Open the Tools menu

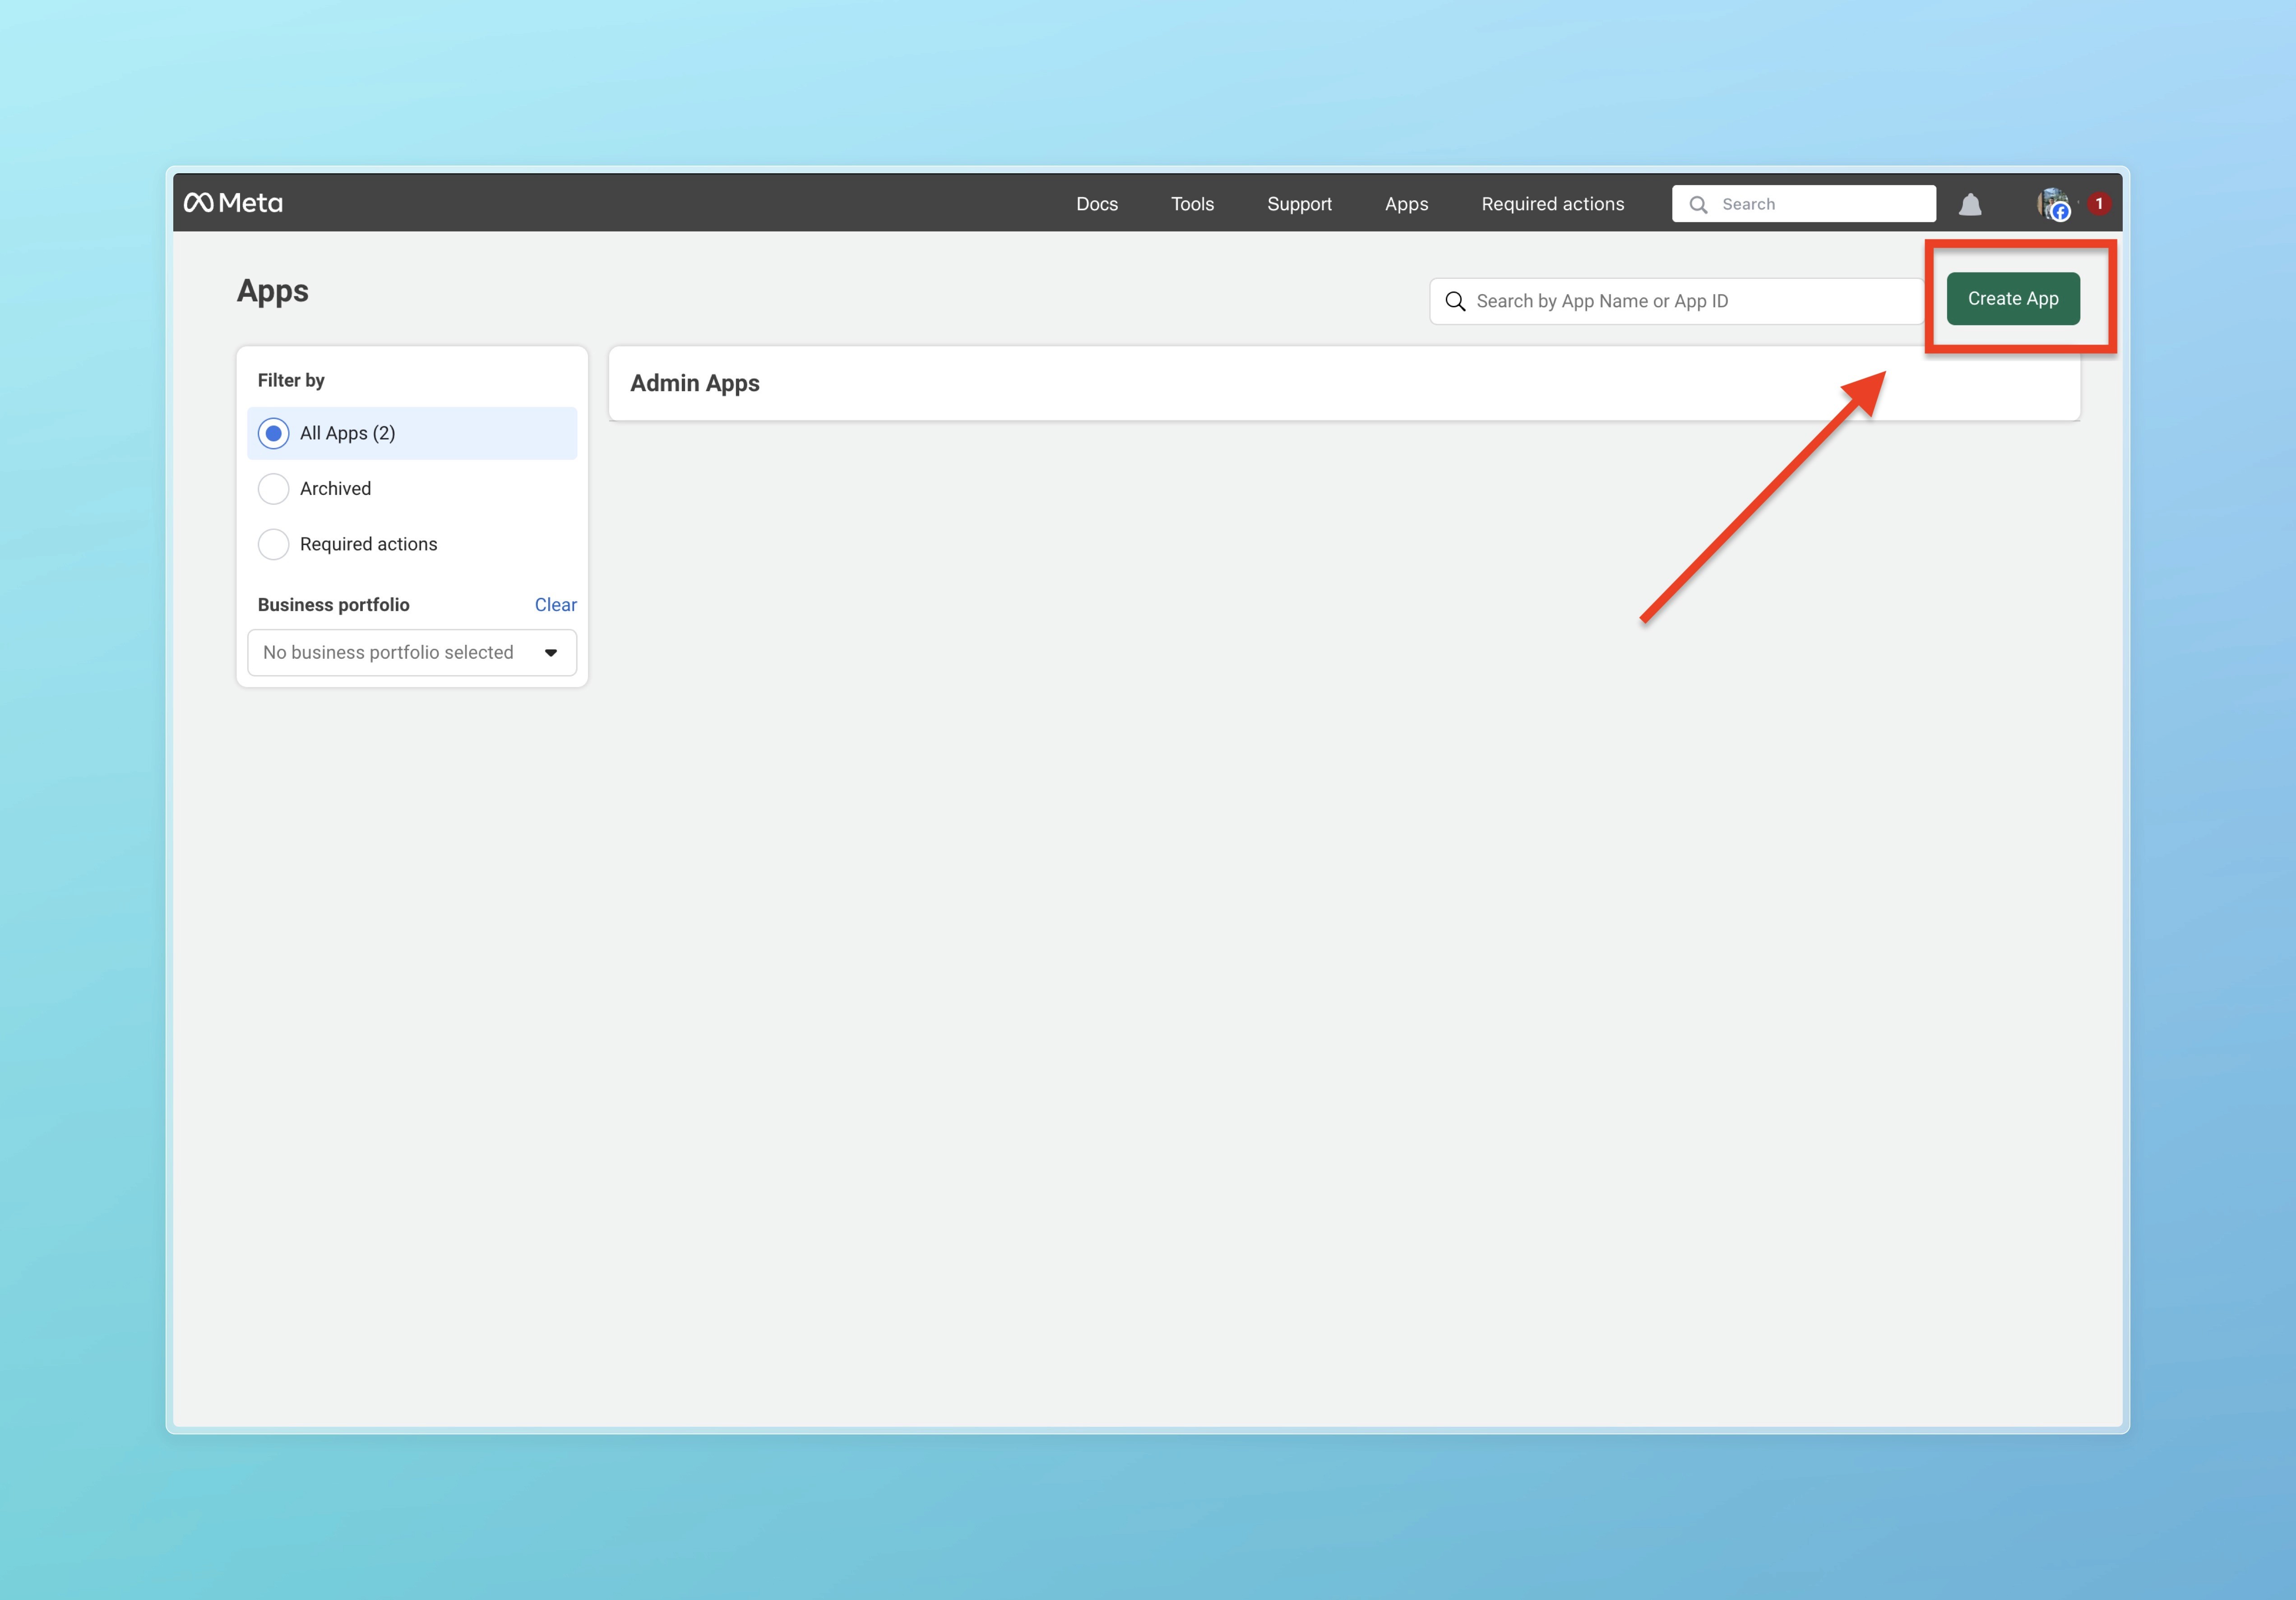(1192, 204)
